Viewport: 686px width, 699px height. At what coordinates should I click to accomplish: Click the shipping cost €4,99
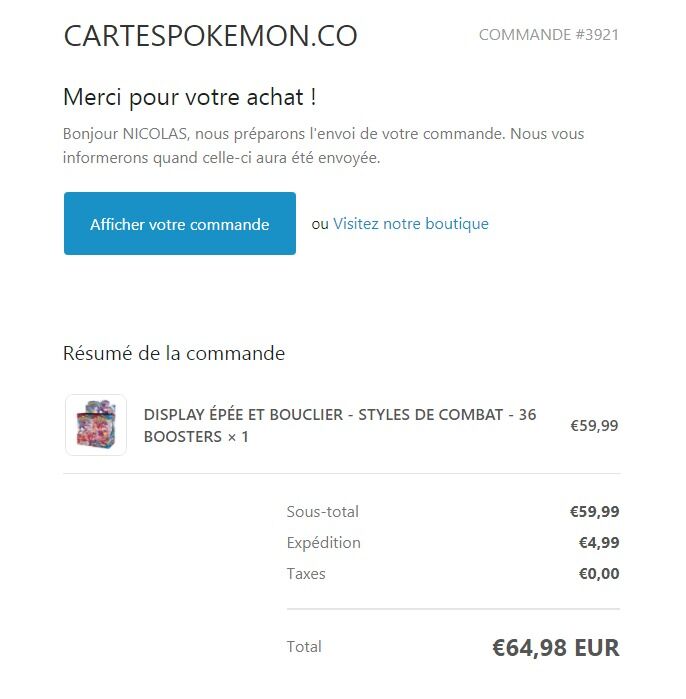599,543
